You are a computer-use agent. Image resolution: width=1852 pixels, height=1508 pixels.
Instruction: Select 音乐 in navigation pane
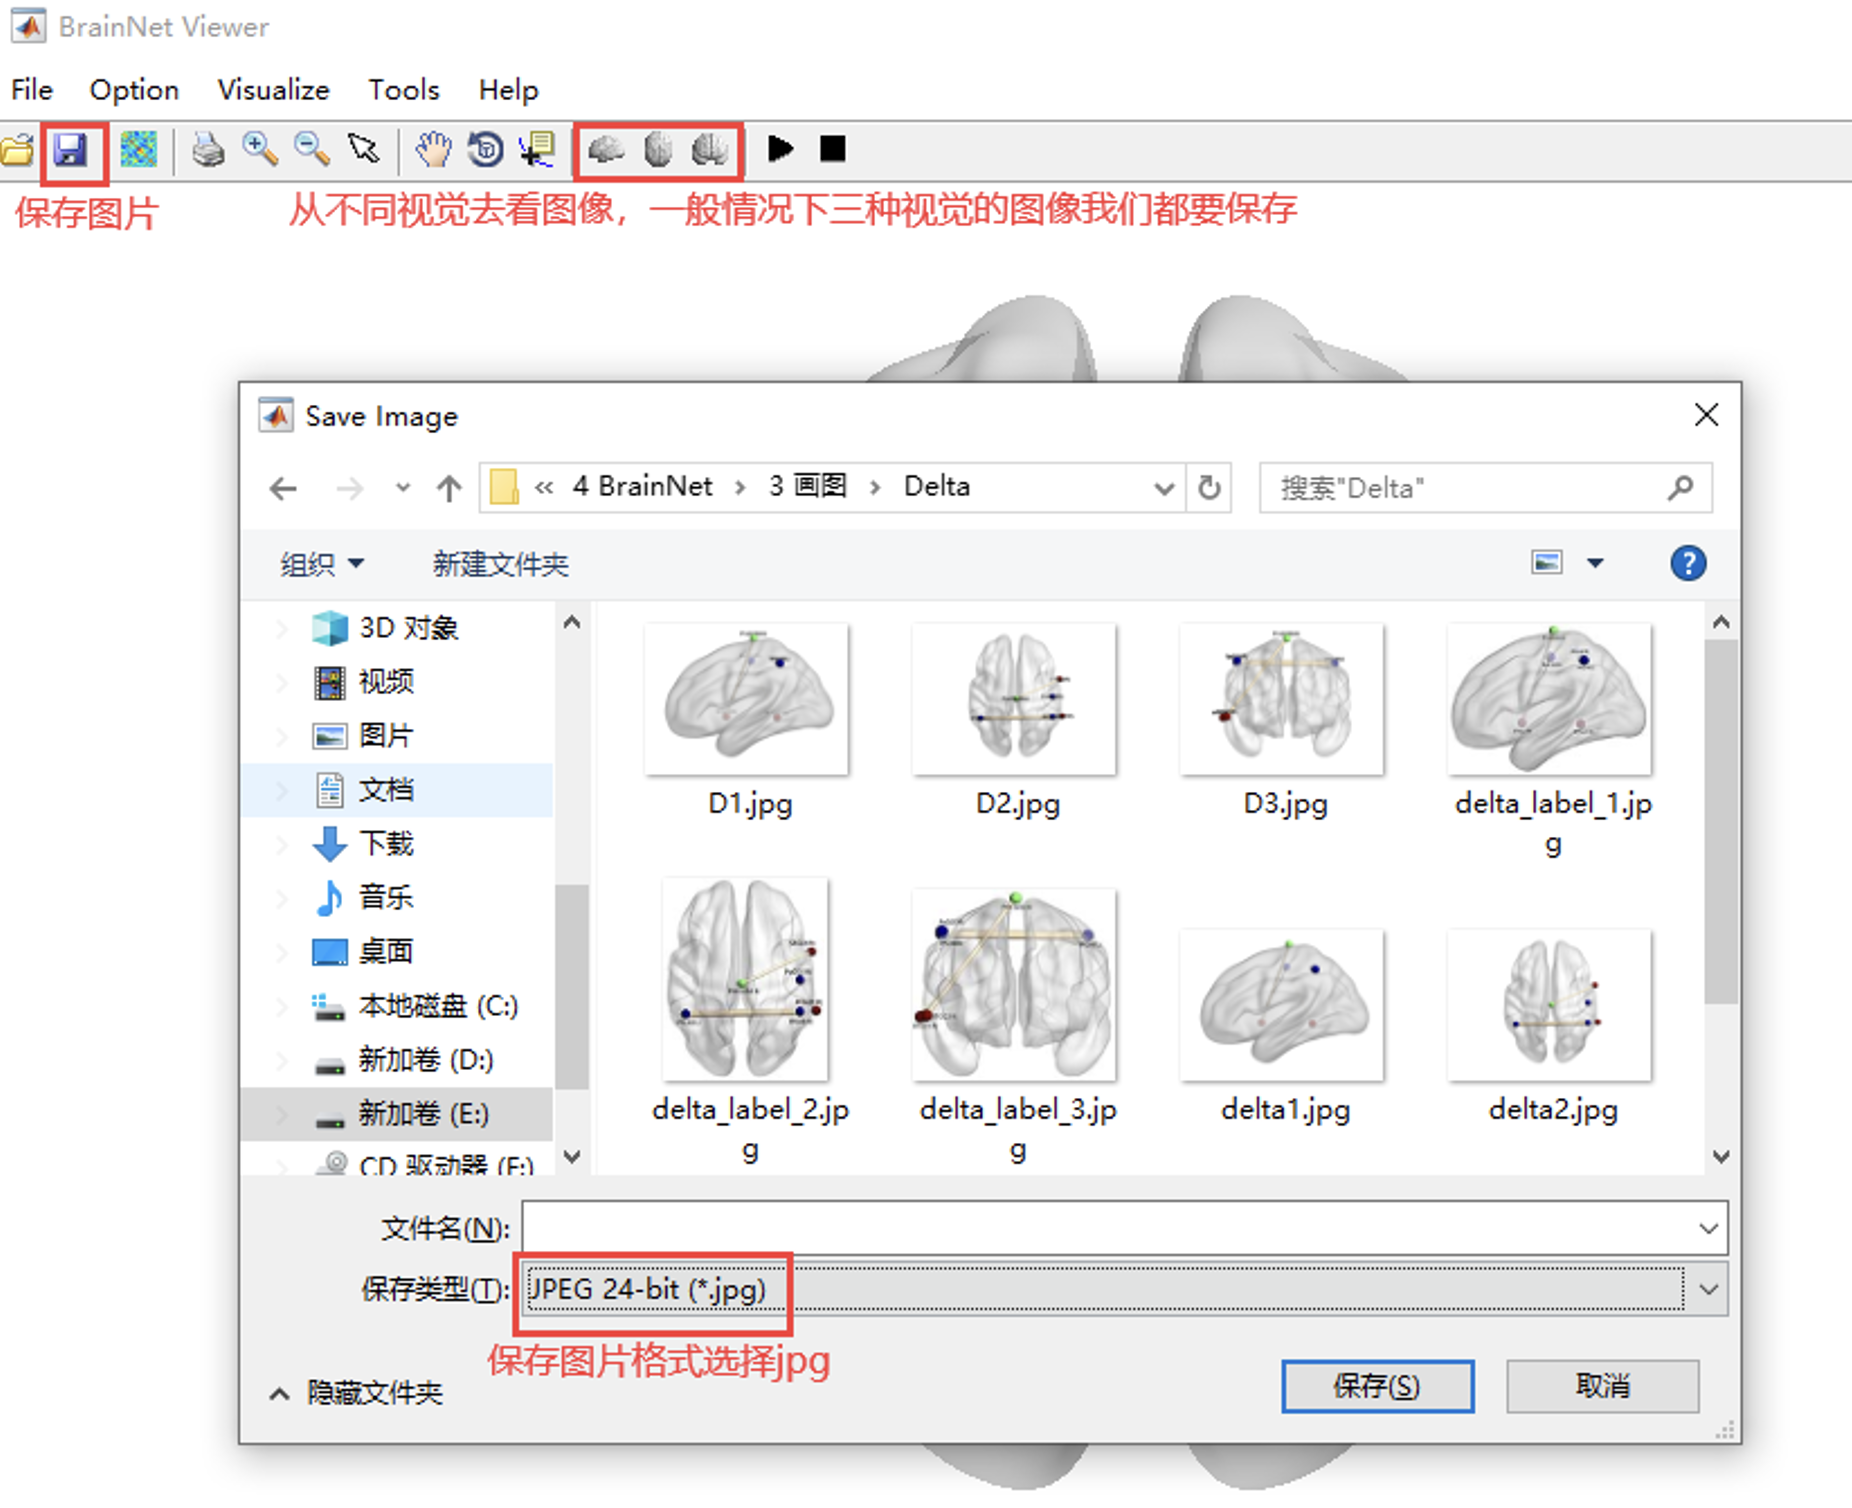coord(397,897)
